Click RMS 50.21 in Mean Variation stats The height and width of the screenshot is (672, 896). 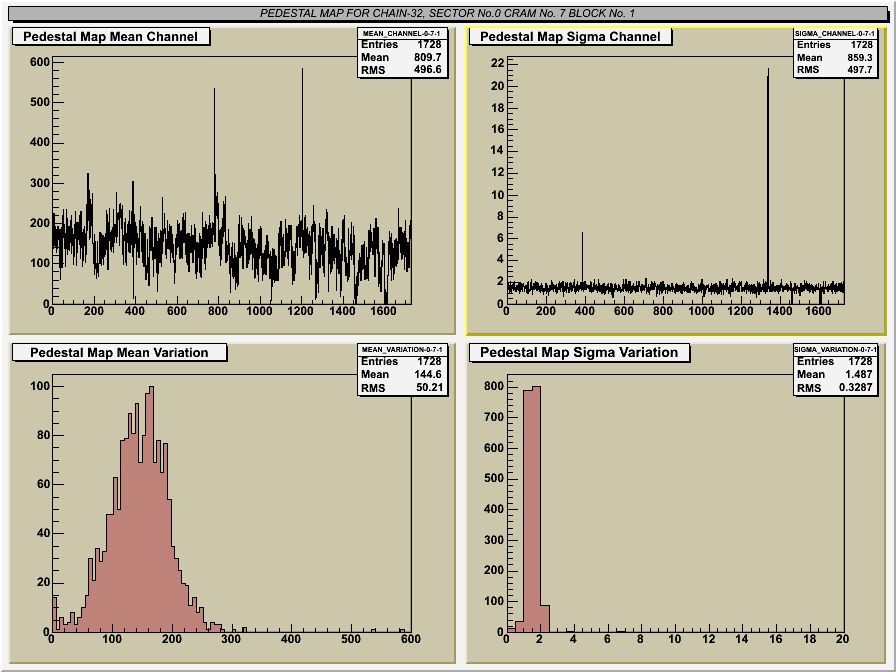click(x=401, y=387)
